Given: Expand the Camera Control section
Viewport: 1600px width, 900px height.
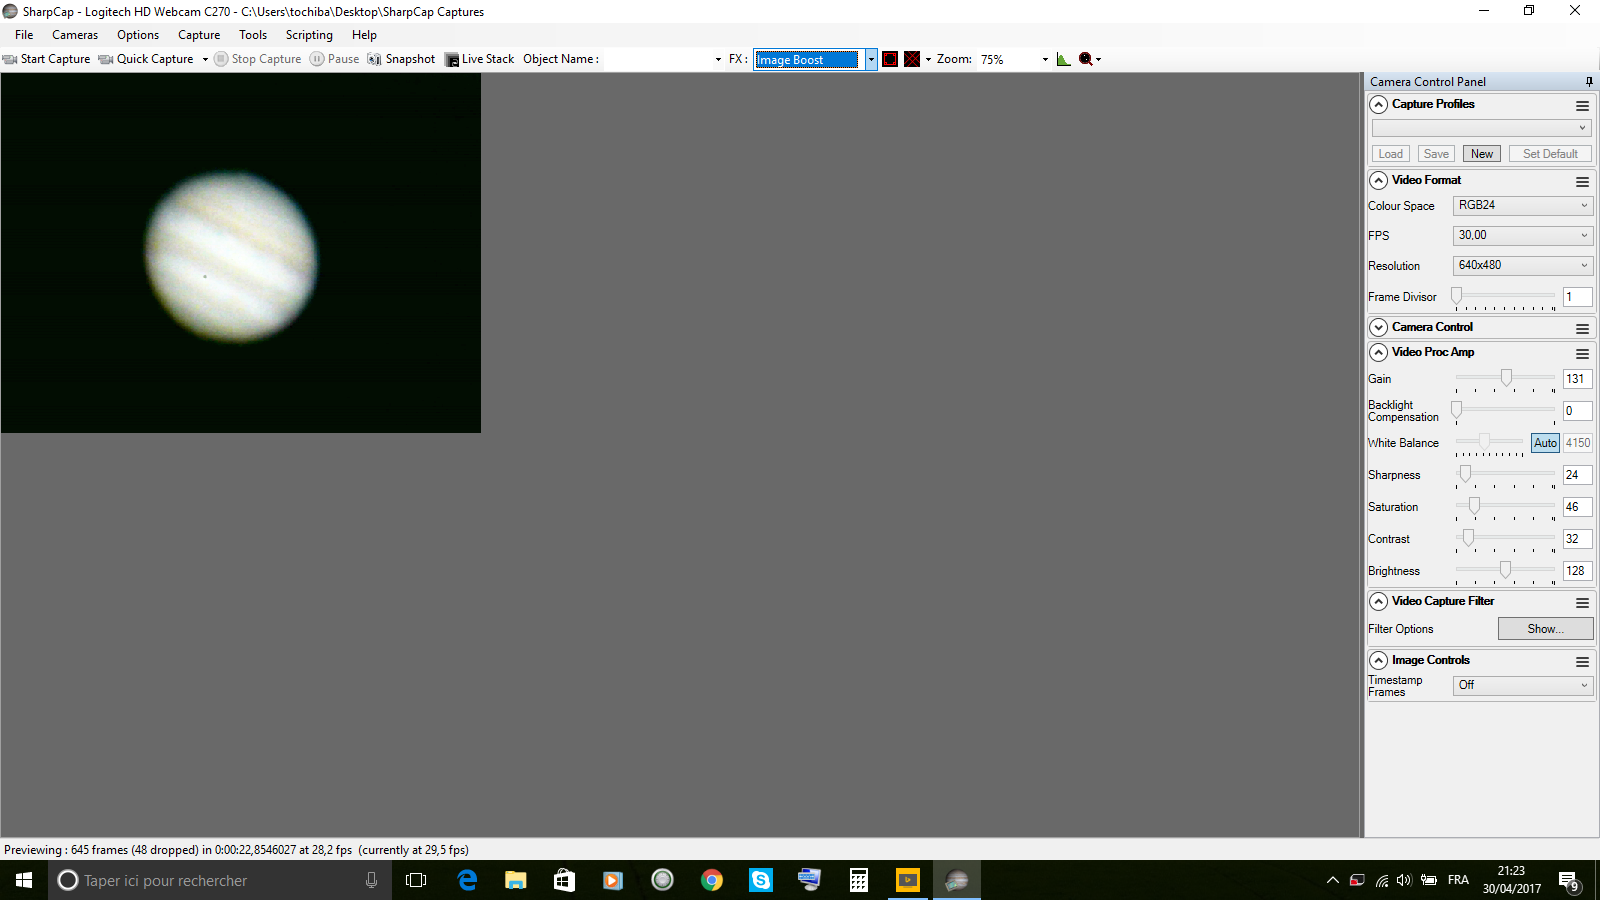Looking at the screenshot, I should tap(1378, 327).
